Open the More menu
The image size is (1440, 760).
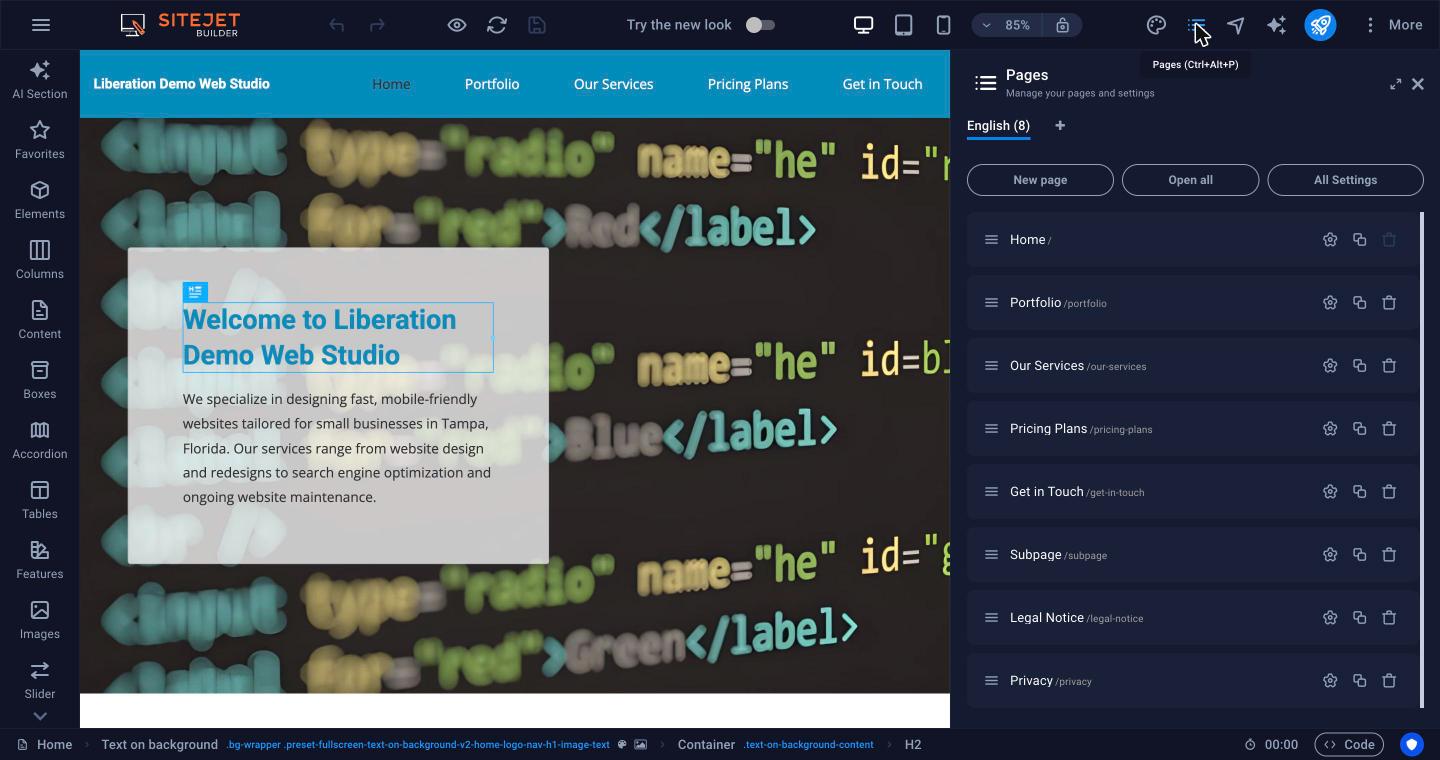[x=1393, y=25]
